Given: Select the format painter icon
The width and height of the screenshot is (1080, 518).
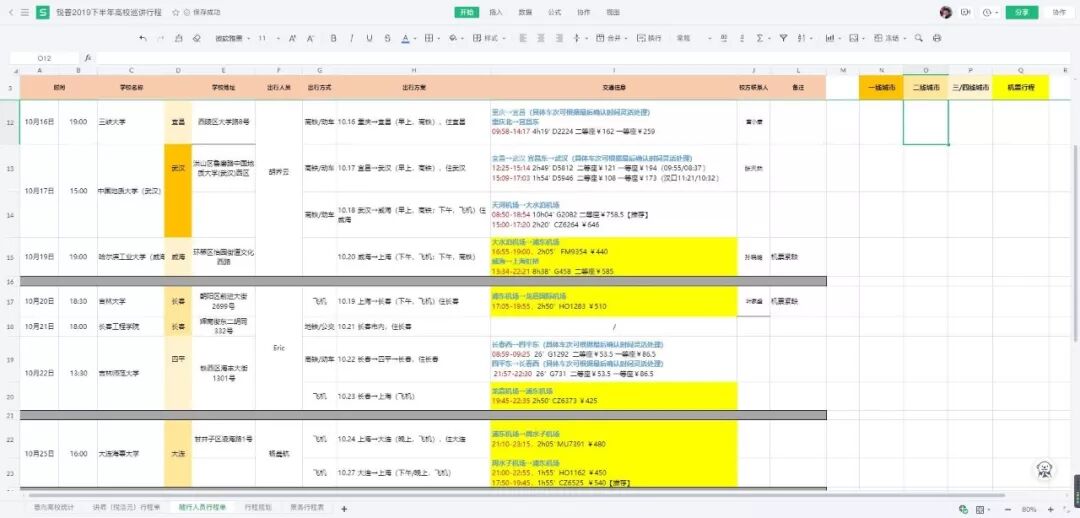Looking at the screenshot, I should 178,39.
